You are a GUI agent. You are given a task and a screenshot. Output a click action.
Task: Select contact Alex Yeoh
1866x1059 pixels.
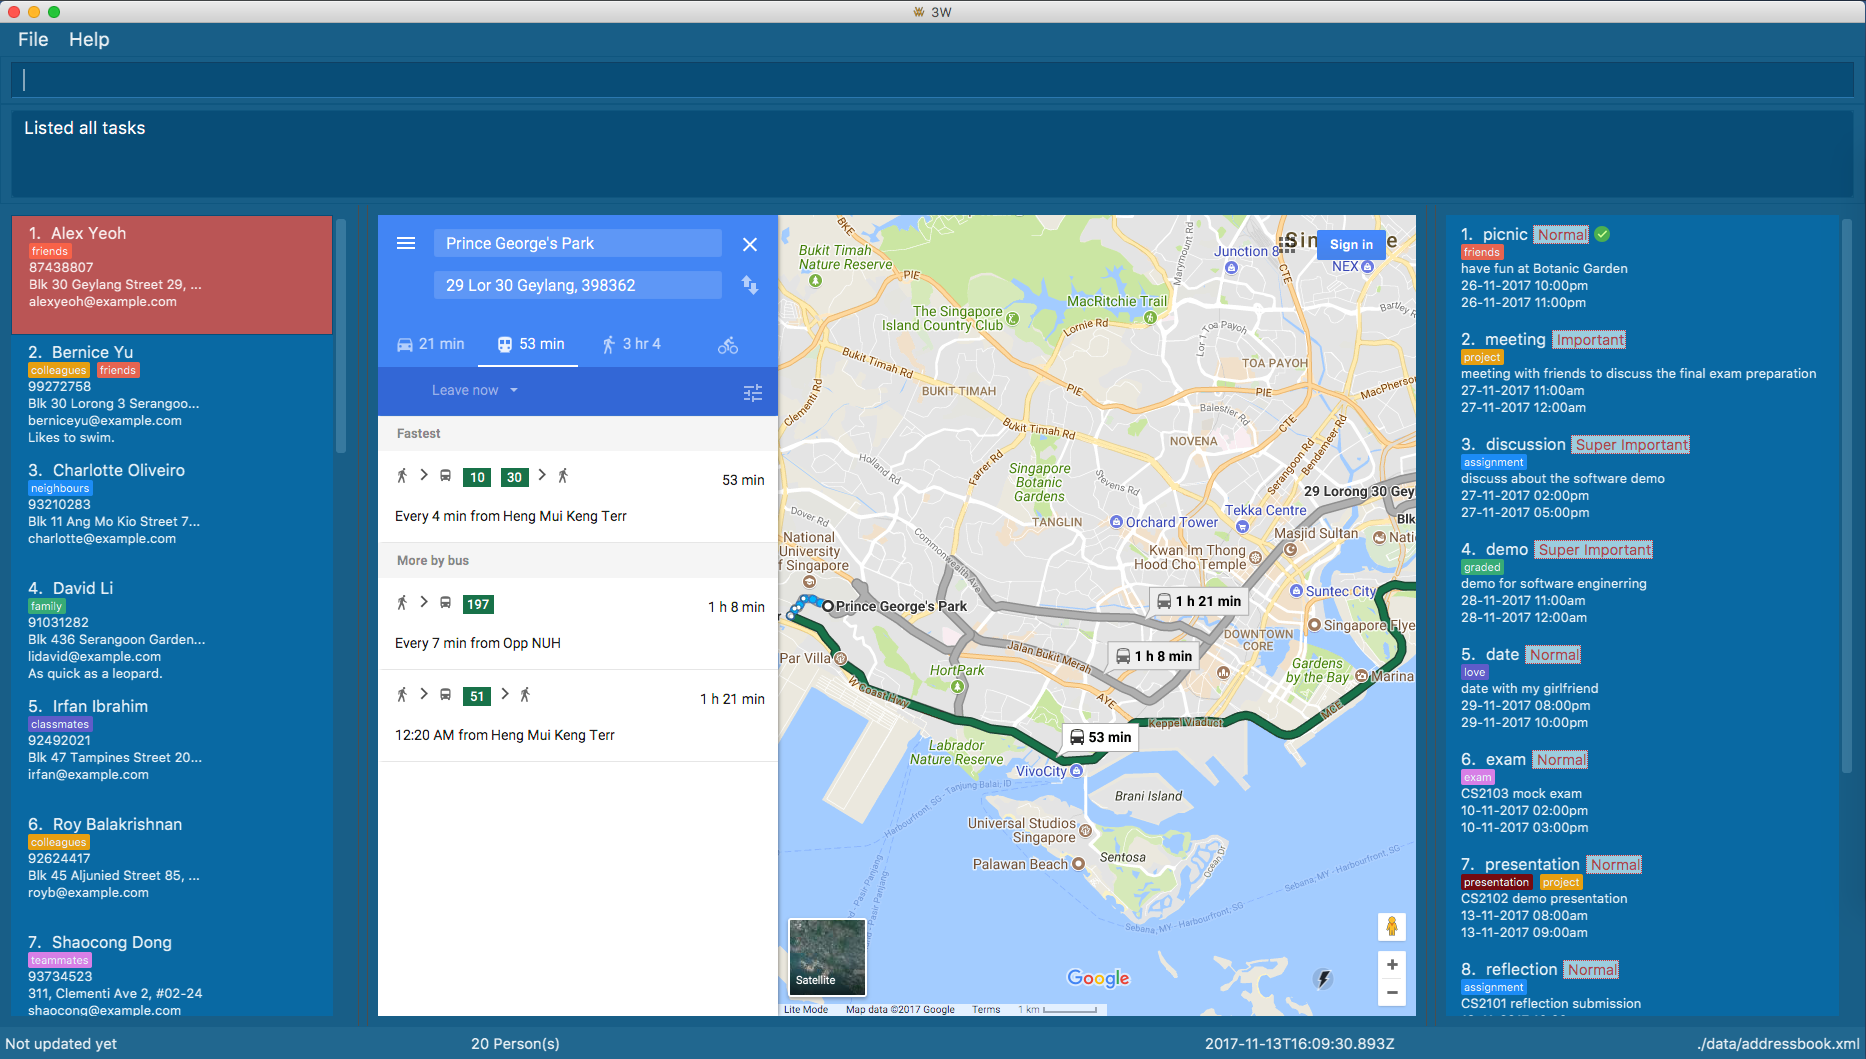point(172,275)
